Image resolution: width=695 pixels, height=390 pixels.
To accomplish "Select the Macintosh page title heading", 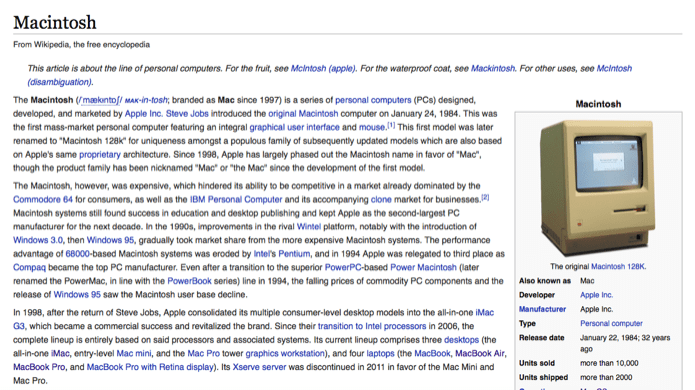I will click(x=55, y=23).
